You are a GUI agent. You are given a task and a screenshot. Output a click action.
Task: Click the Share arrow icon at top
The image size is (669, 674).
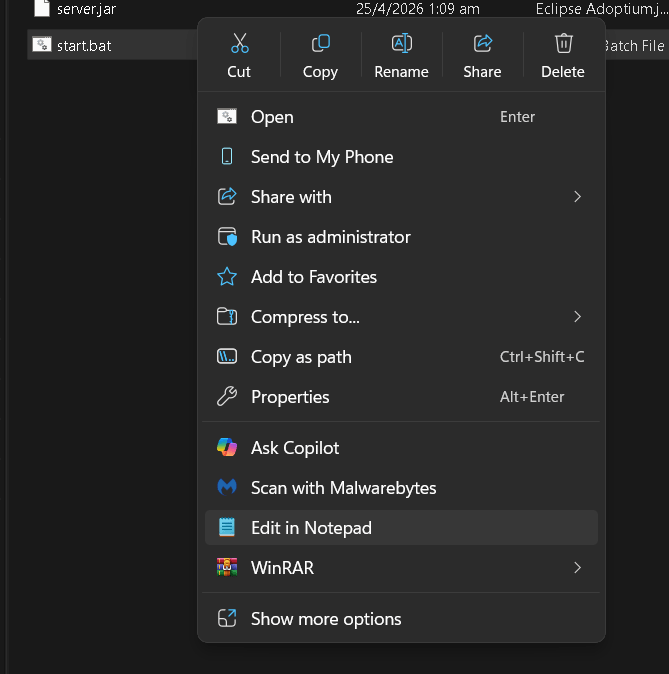click(482, 43)
